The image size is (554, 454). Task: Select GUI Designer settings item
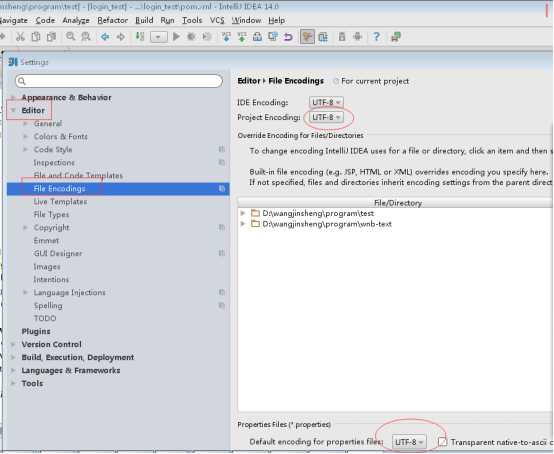pyautogui.click(x=58, y=254)
